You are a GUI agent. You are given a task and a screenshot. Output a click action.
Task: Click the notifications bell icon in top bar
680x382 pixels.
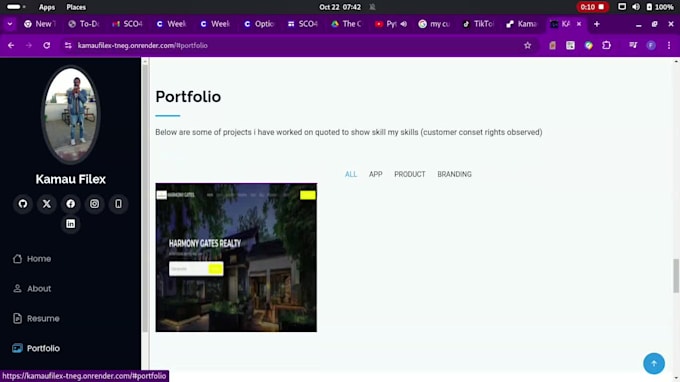(x=372, y=7)
